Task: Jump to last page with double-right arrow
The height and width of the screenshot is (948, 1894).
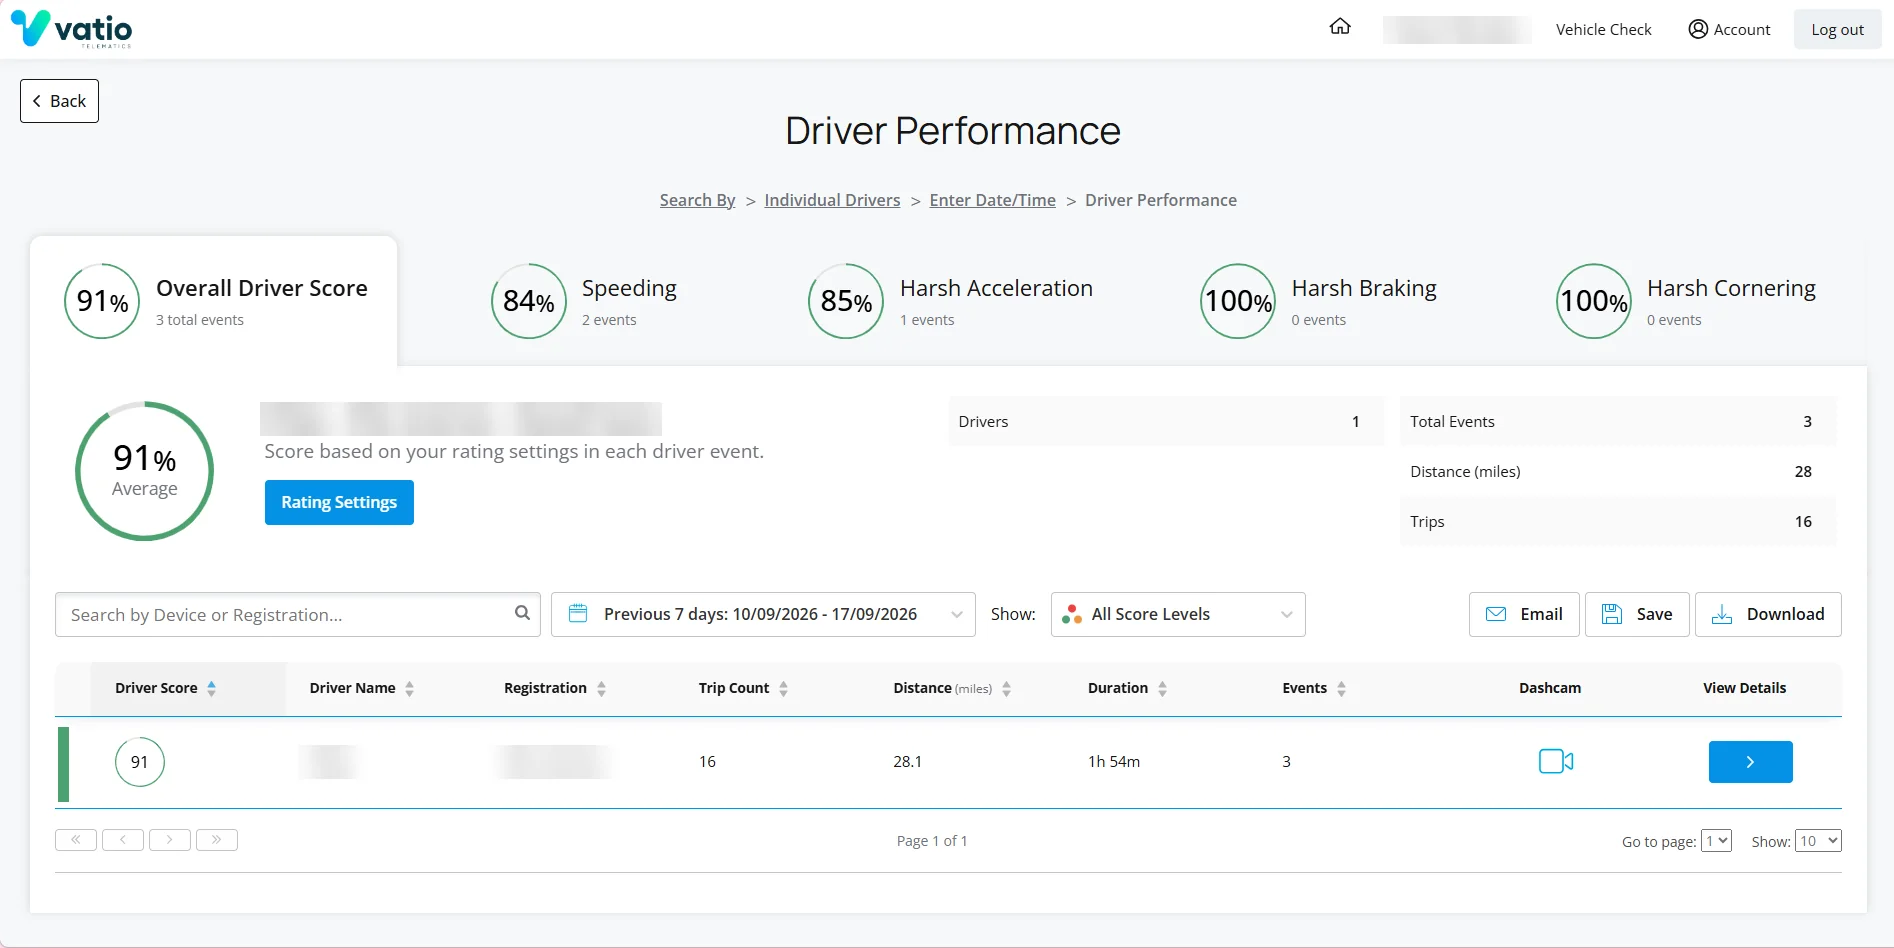Action: [x=217, y=840]
